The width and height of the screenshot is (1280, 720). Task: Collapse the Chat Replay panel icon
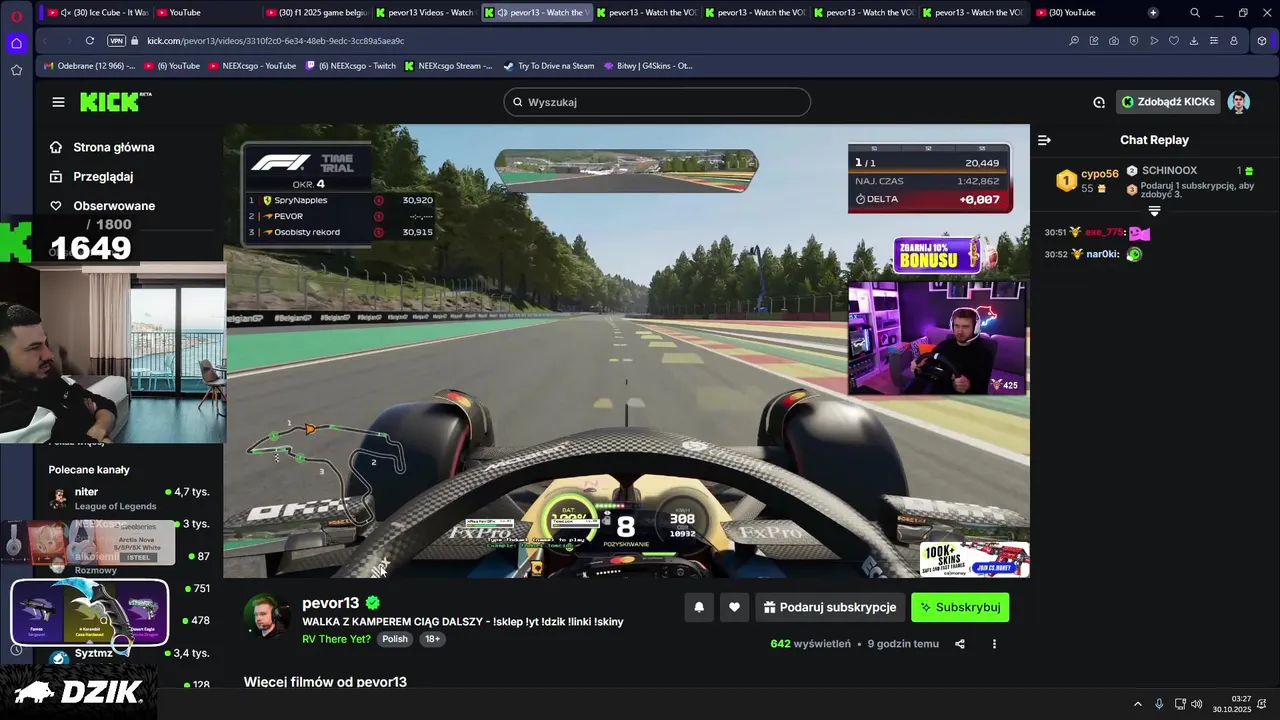(x=1044, y=140)
